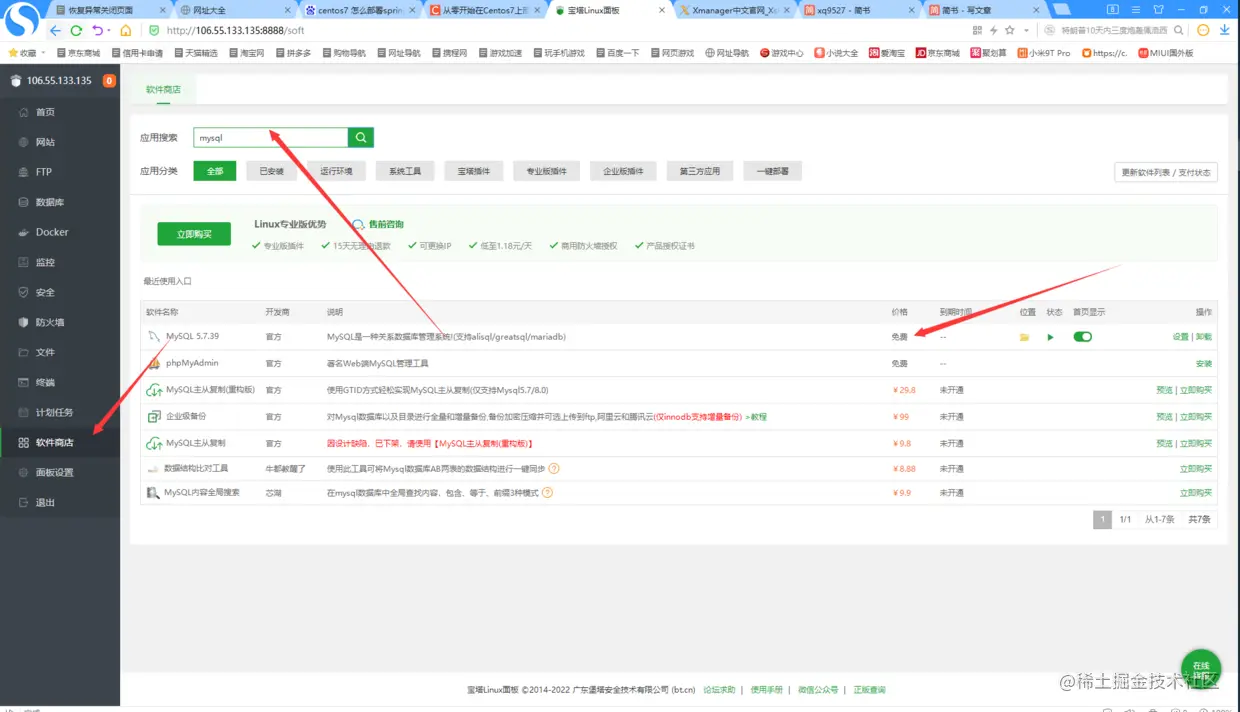The width and height of the screenshot is (1240, 712).
Task: Click the orange notification badge beside IP
Action: (109, 81)
